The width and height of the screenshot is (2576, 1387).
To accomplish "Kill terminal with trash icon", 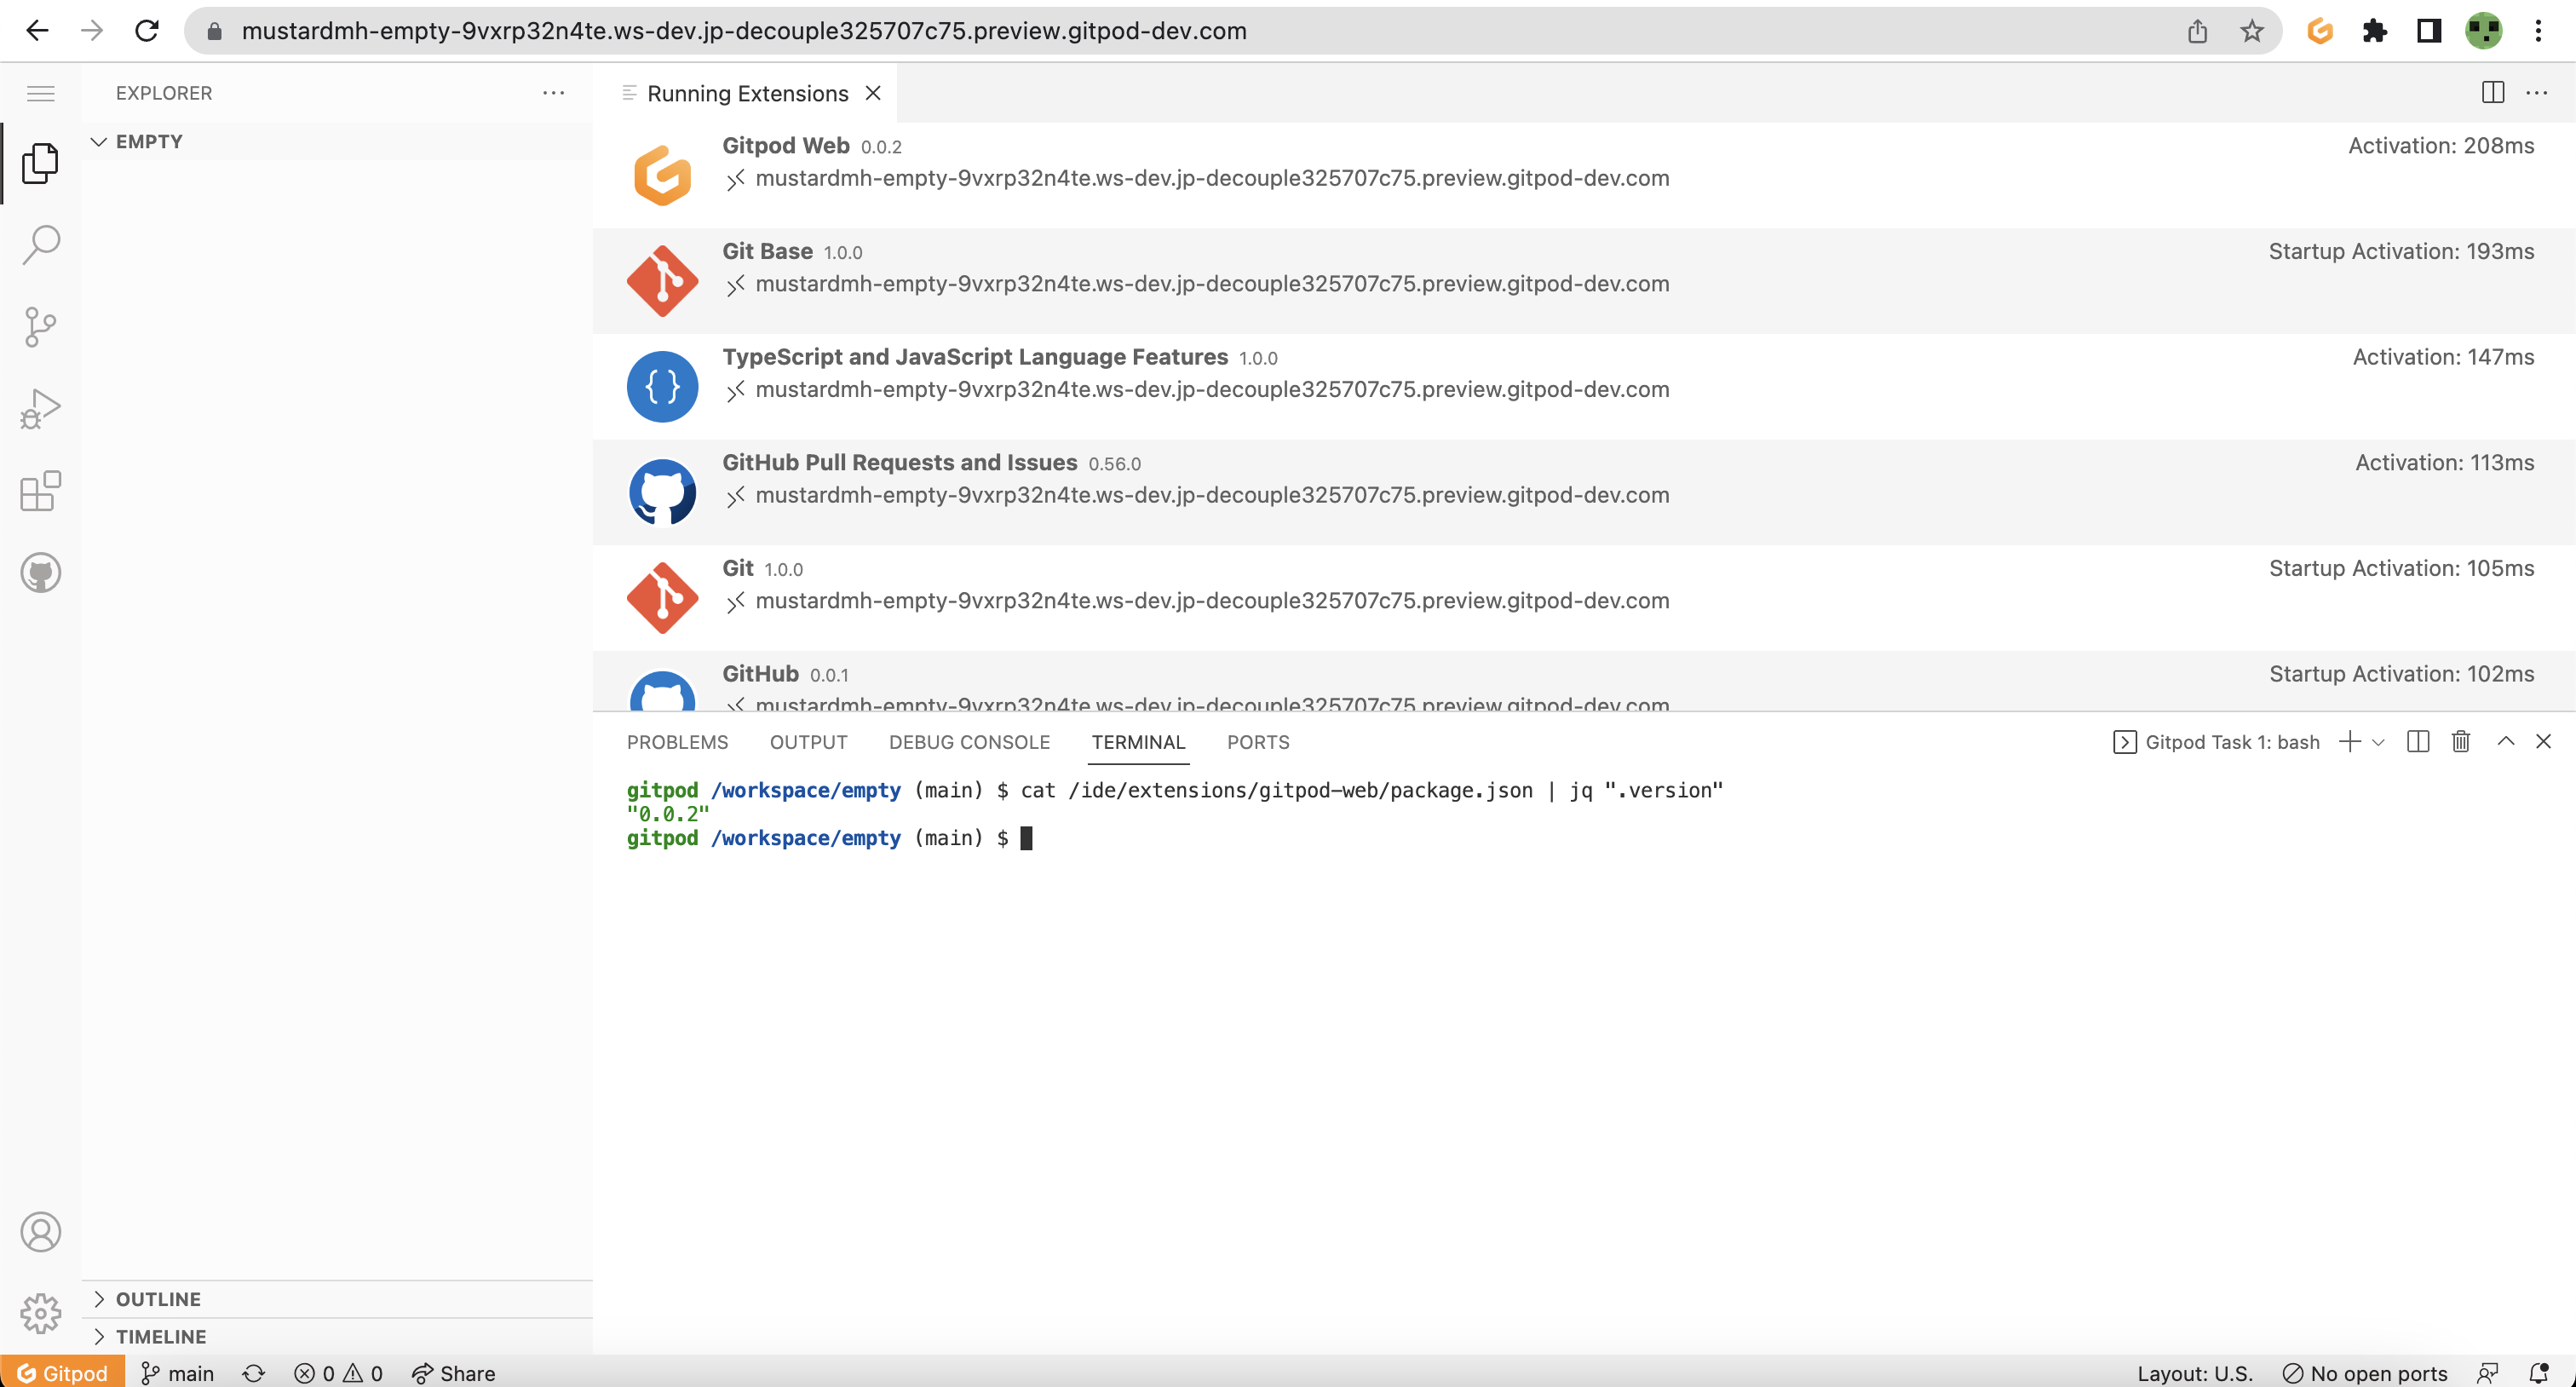I will click(x=2461, y=742).
